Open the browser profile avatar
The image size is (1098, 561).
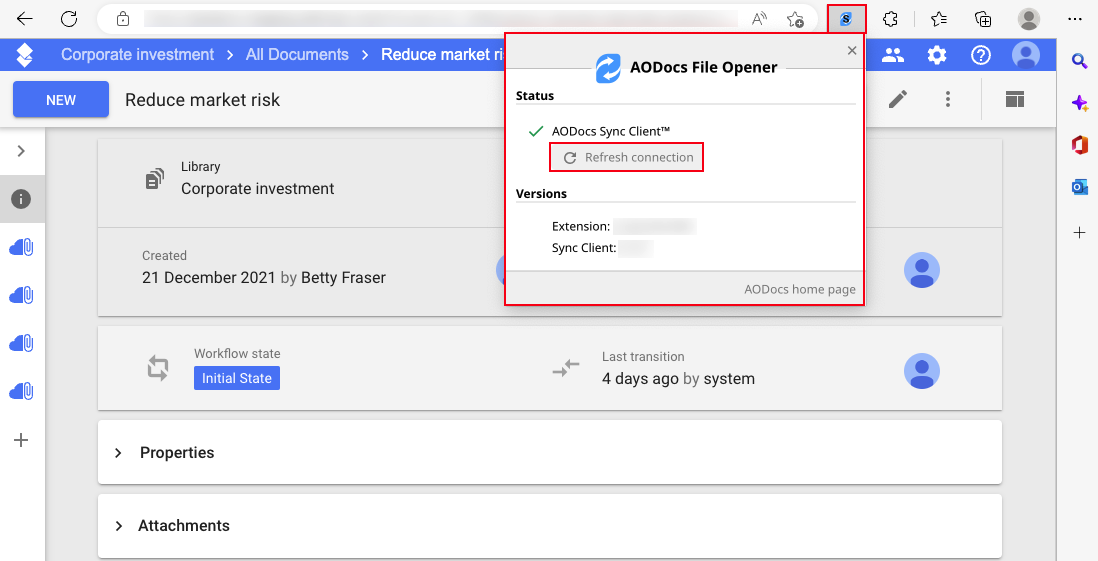(1029, 19)
